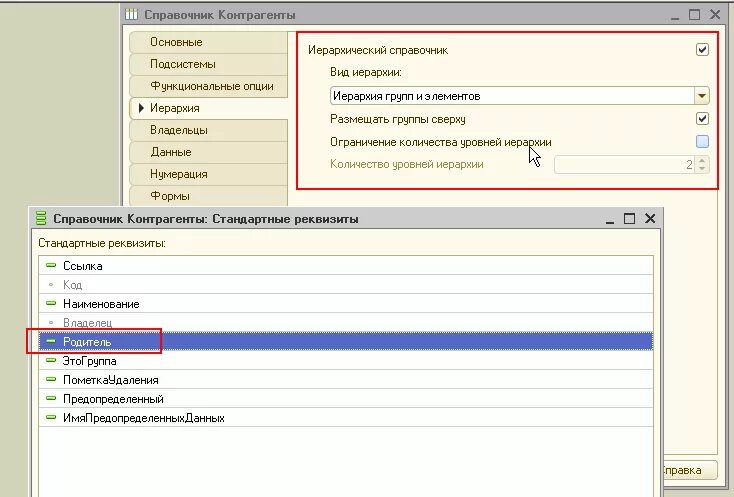Toggle Размещать группы сверху checkbox
Viewport: 734px width, 497px height.
tap(702, 119)
